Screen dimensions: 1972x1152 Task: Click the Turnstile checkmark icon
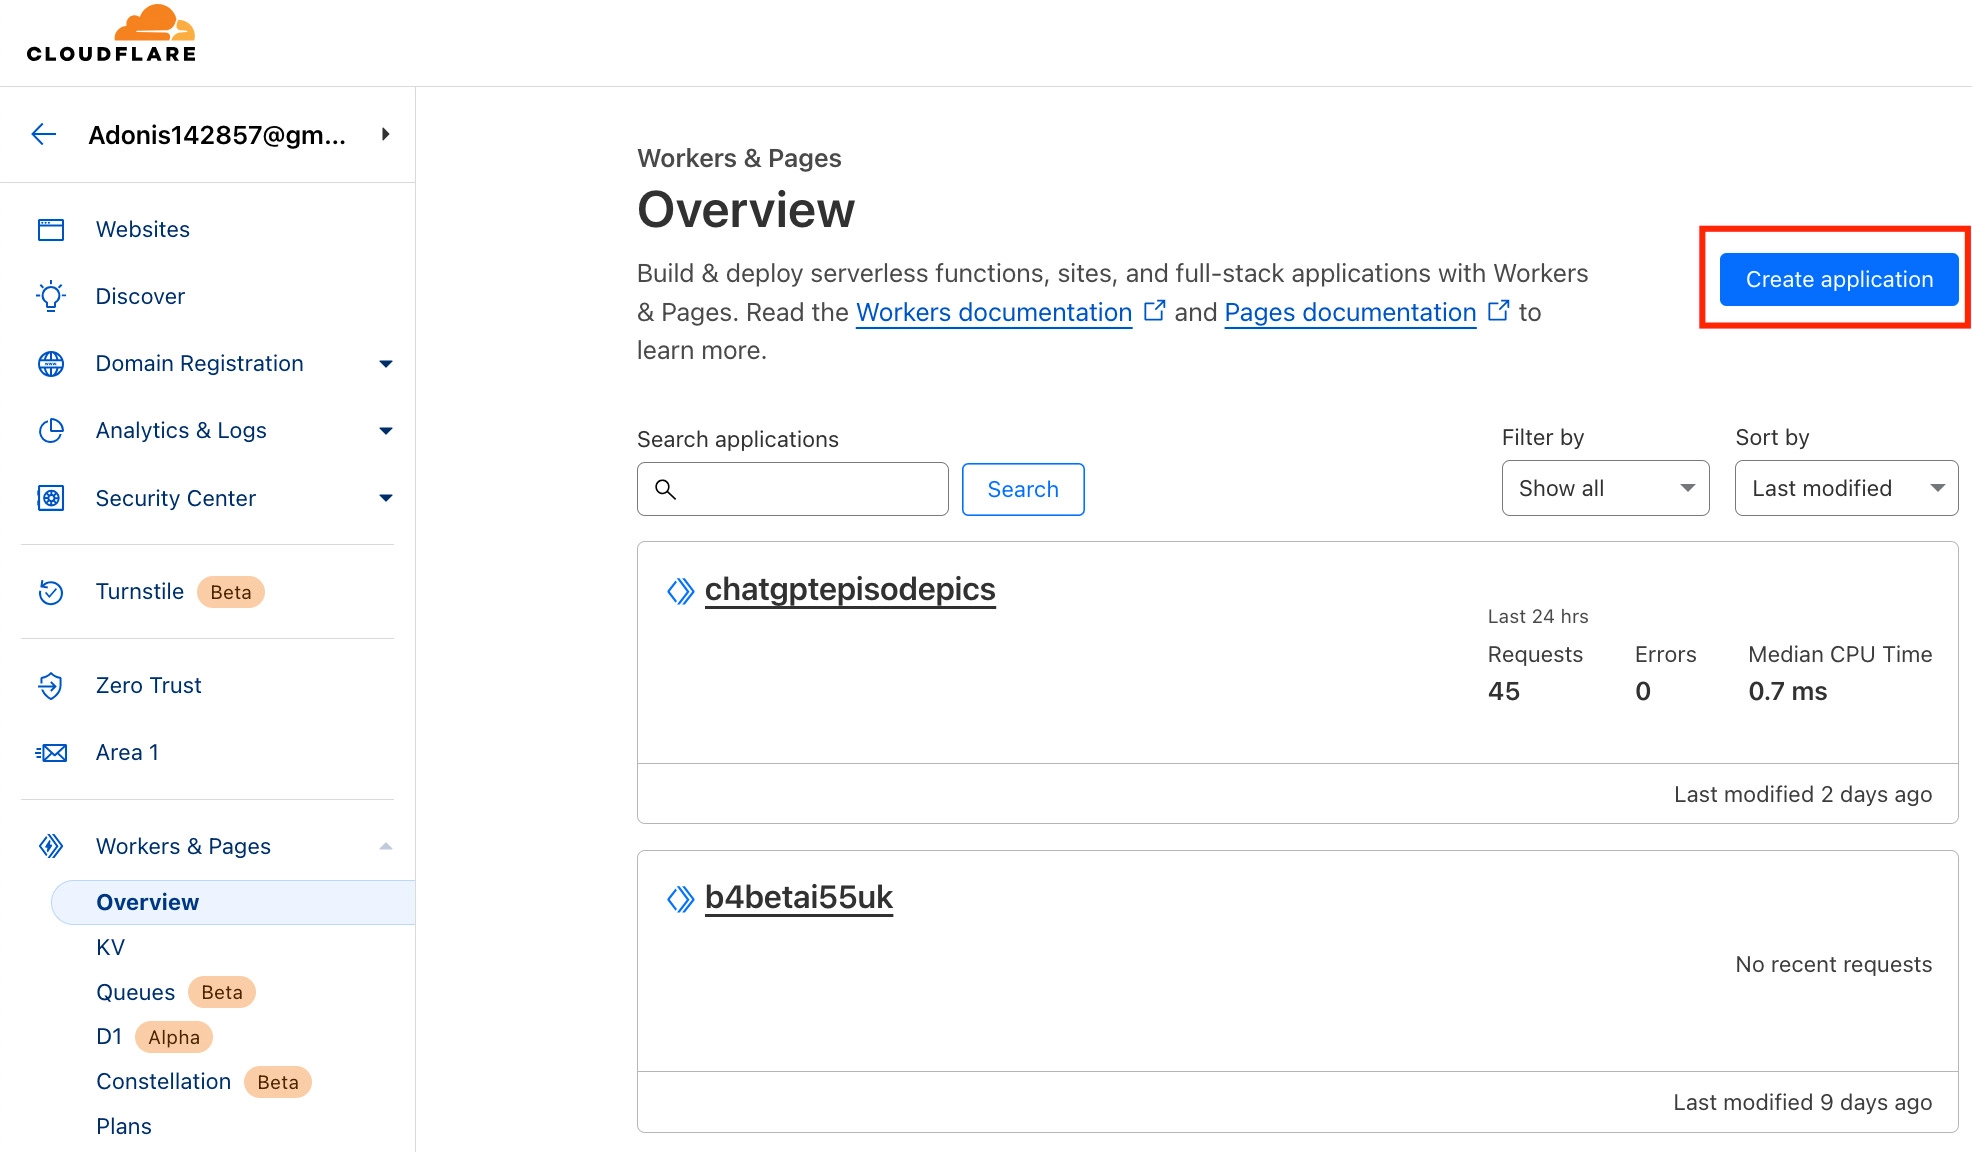pyautogui.click(x=51, y=592)
